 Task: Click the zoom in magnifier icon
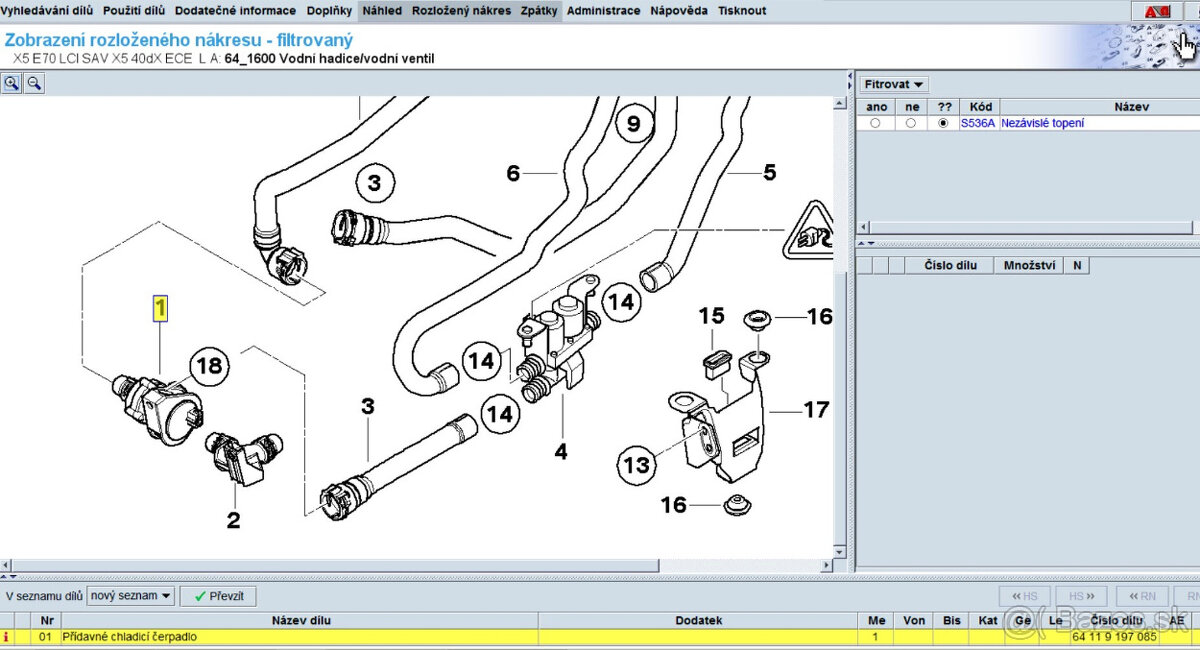pyautogui.click(x=12, y=84)
